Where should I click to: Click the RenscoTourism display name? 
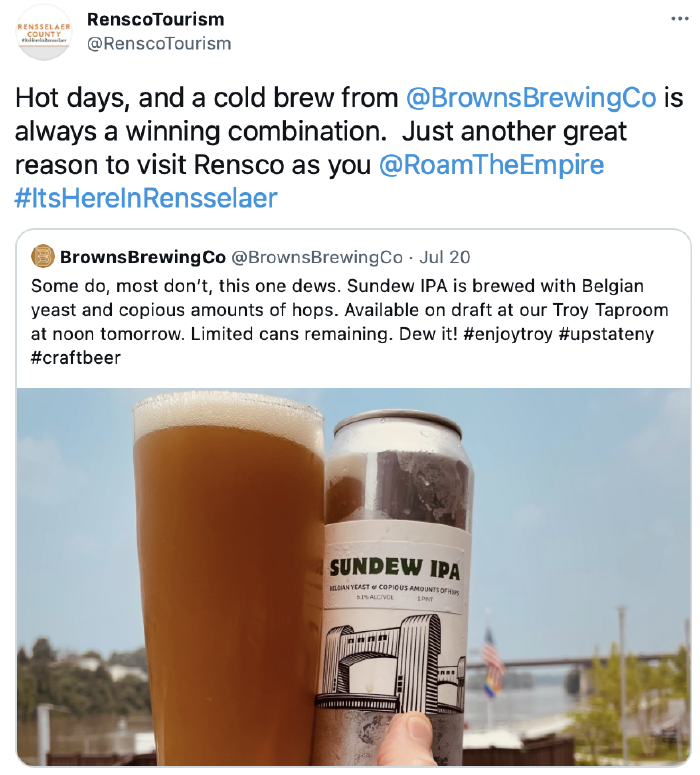[156, 19]
